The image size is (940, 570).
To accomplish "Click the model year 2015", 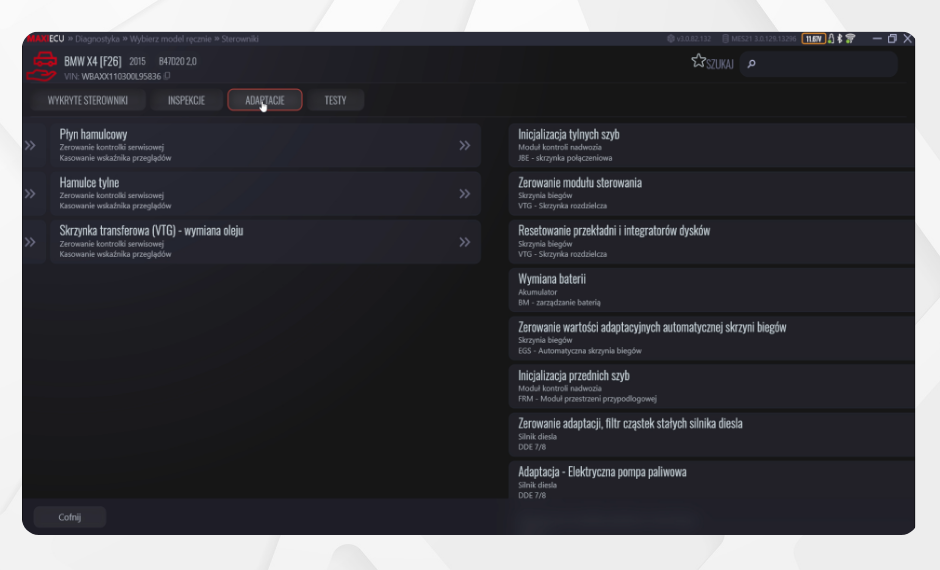I will tap(137, 61).
